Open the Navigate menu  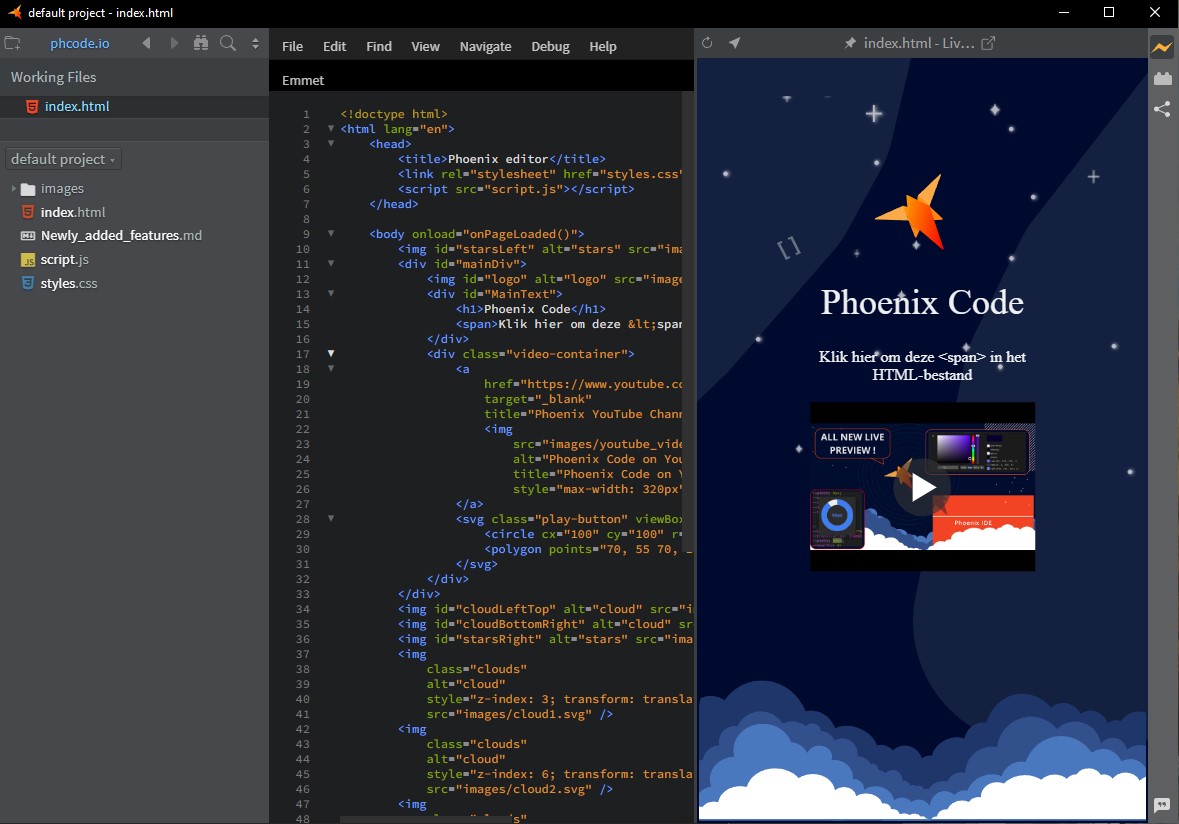486,47
